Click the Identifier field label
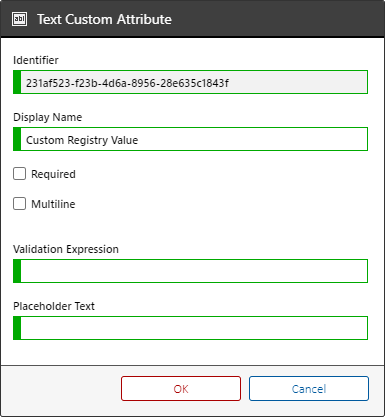The image size is (385, 417). 36,60
